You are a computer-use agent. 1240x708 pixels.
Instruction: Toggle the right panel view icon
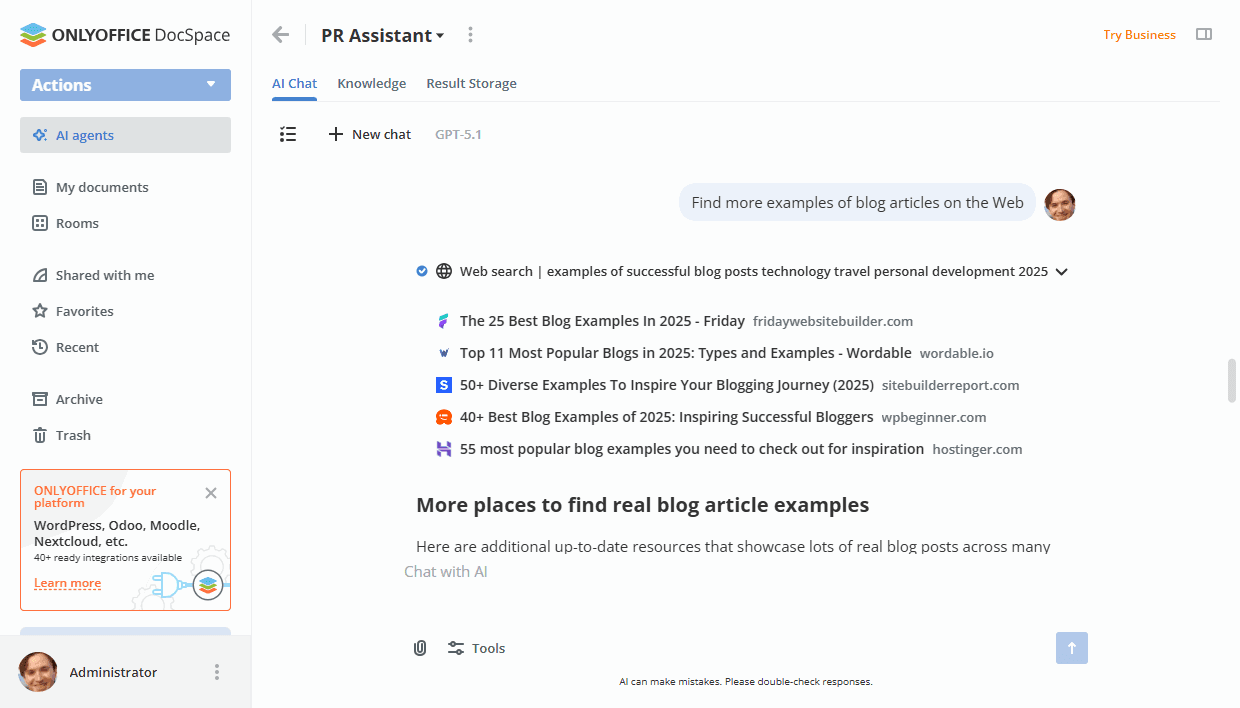(1204, 33)
